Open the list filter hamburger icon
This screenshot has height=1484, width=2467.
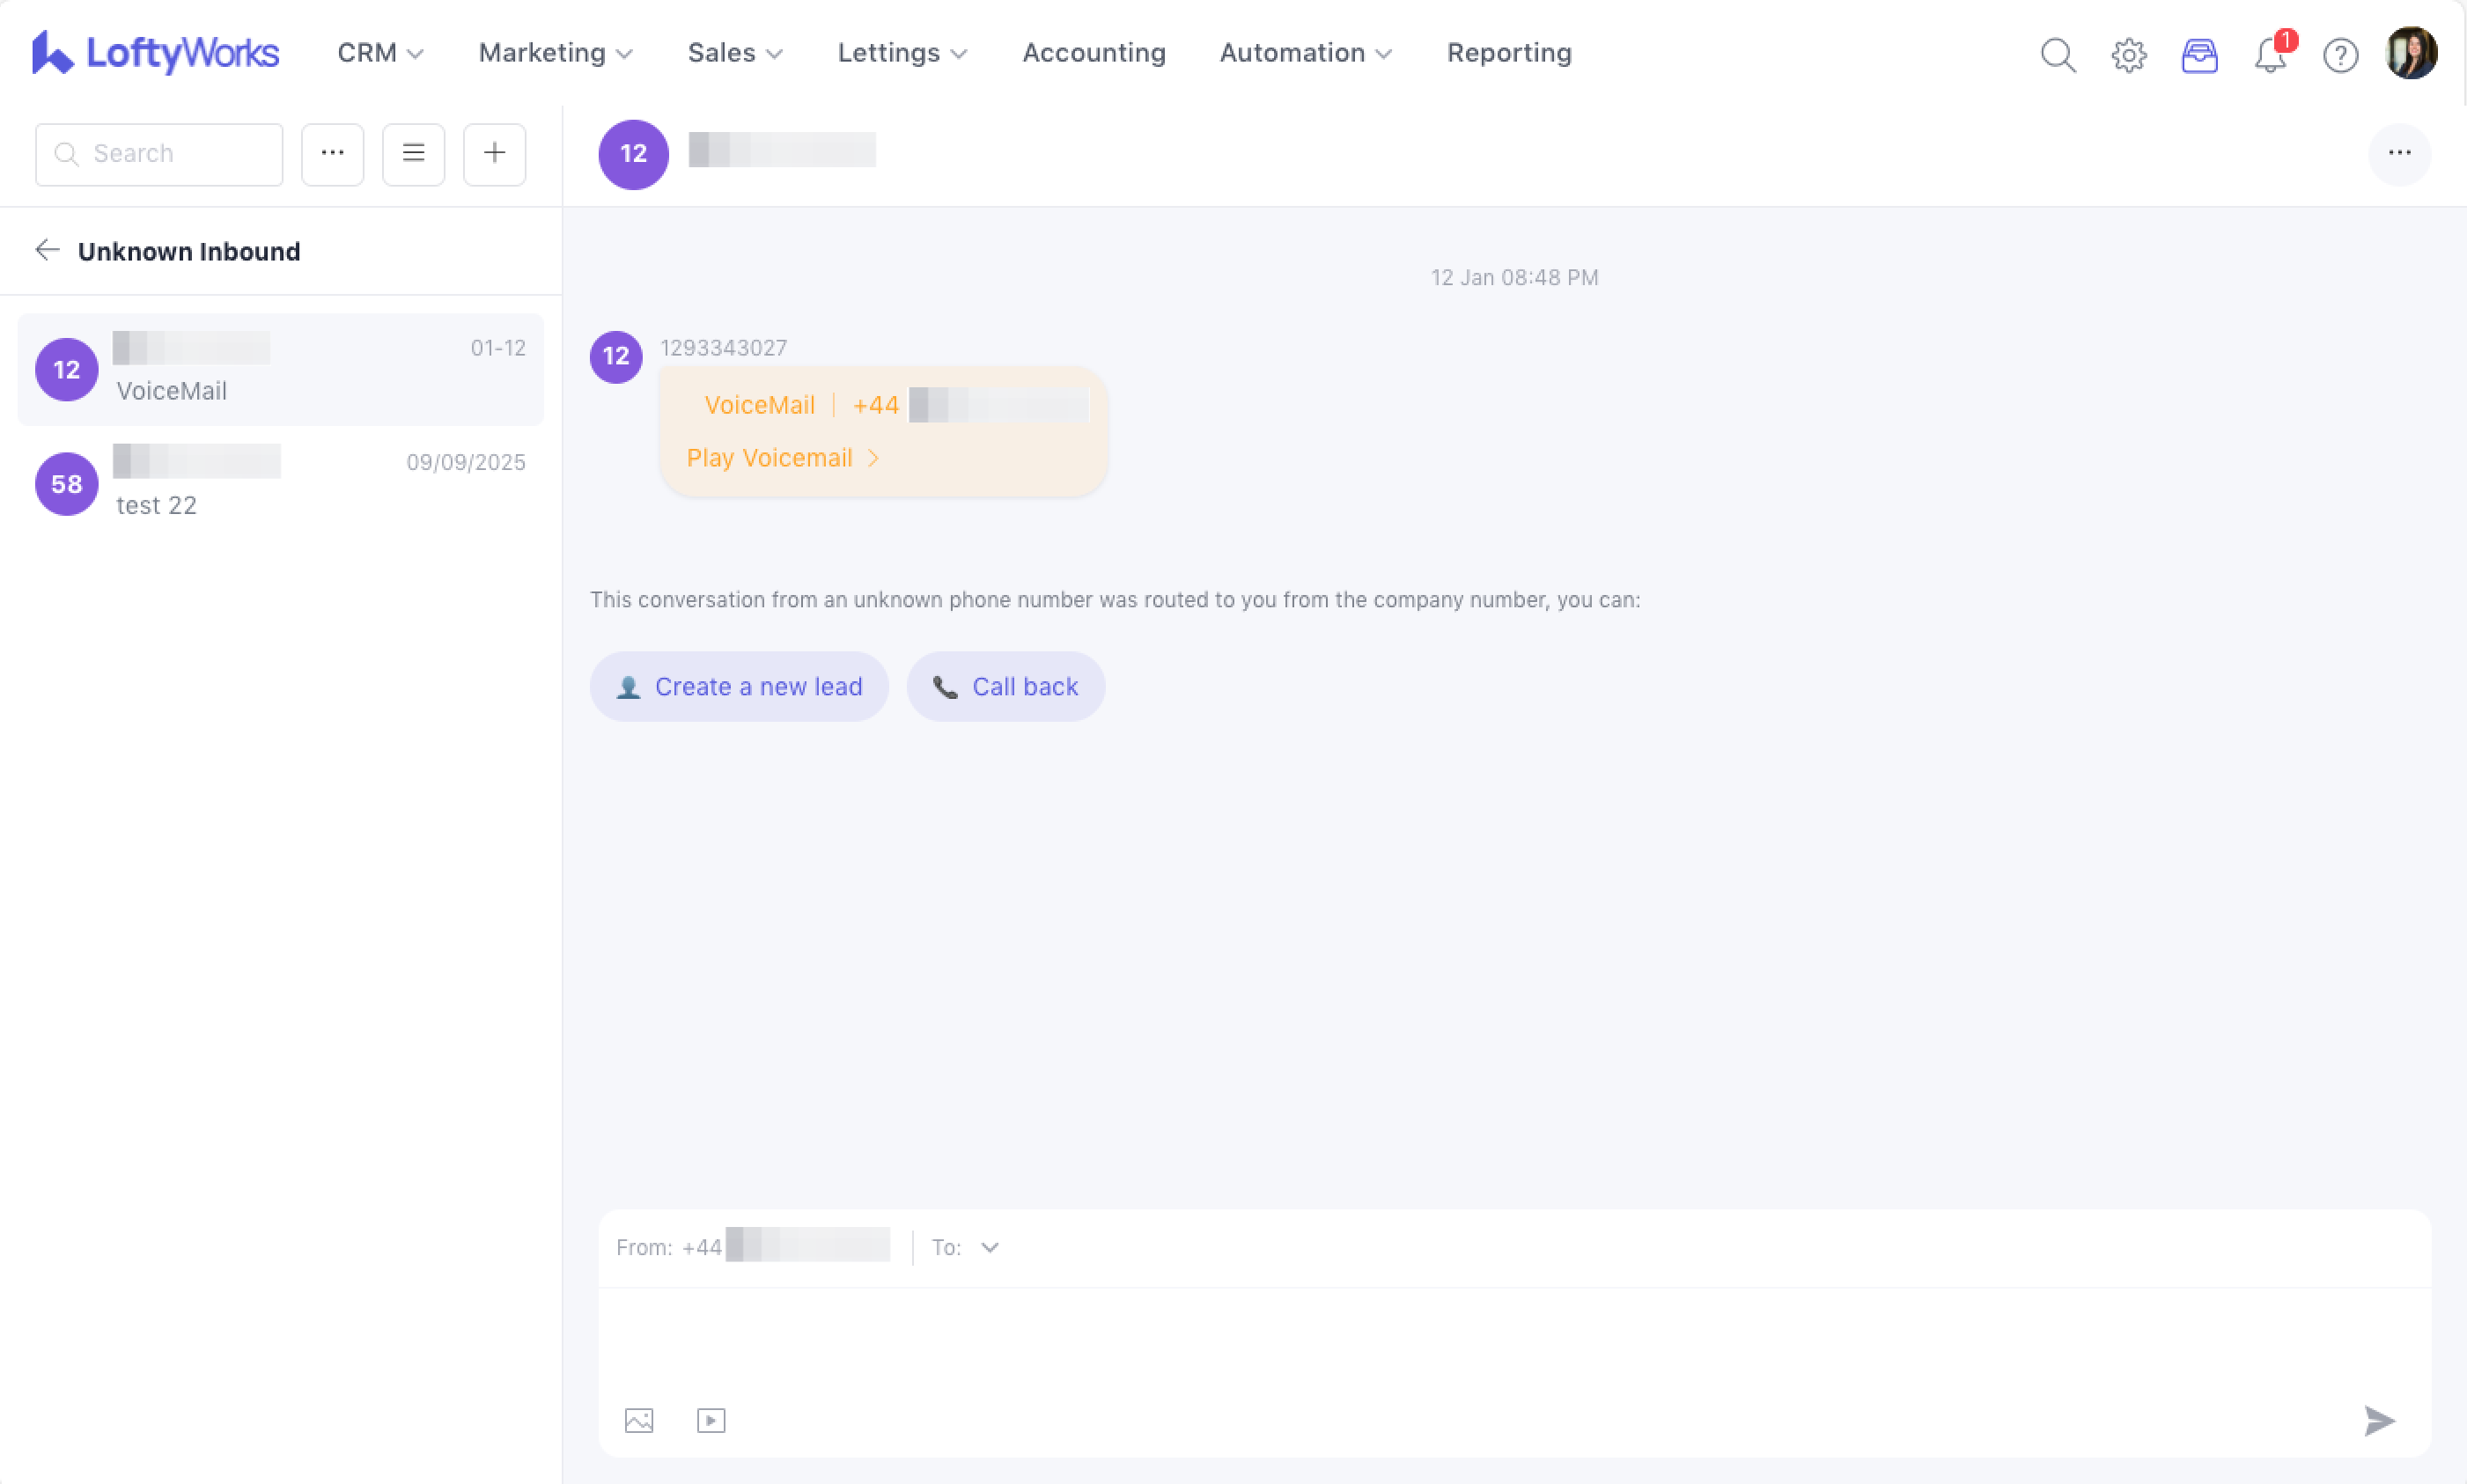413,154
